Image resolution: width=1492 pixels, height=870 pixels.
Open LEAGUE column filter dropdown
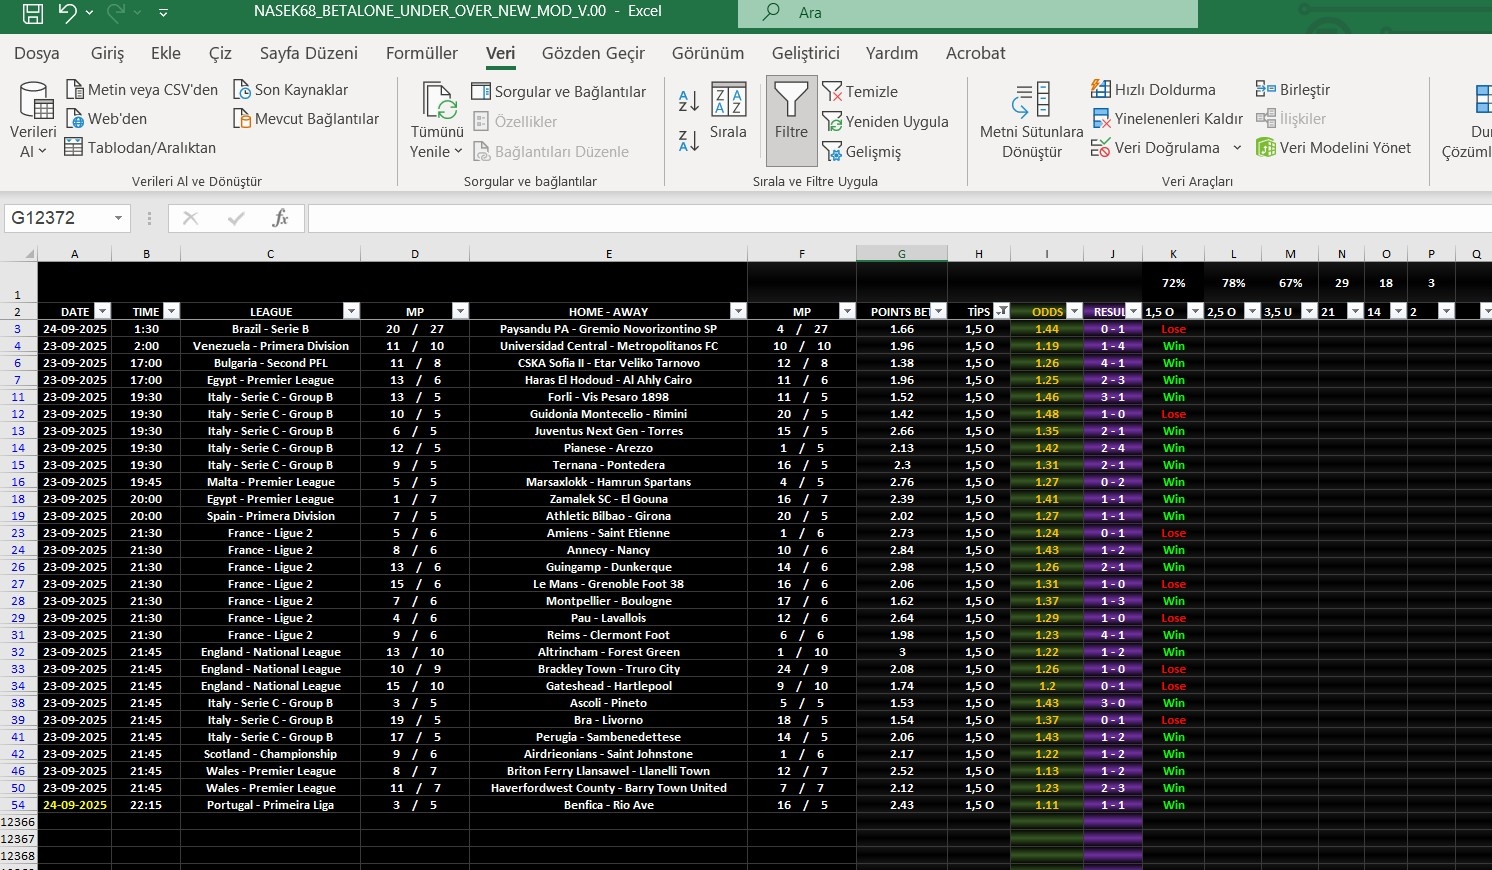tap(351, 312)
